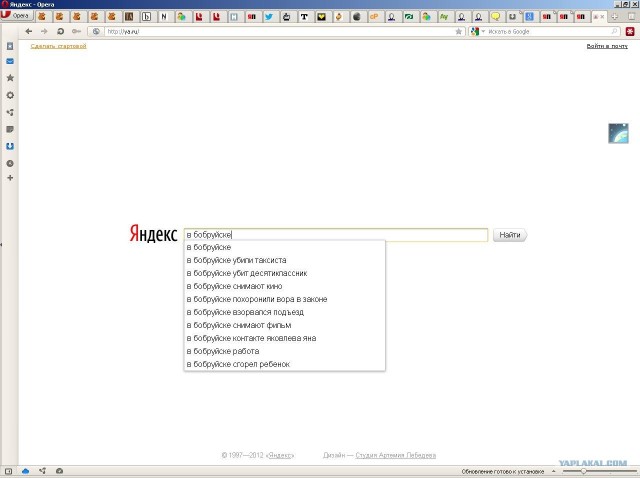Viewport: 640px width, 478px height.
Task: Click the planet thumbnail on right edge
Action: pyautogui.click(x=618, y=133)
